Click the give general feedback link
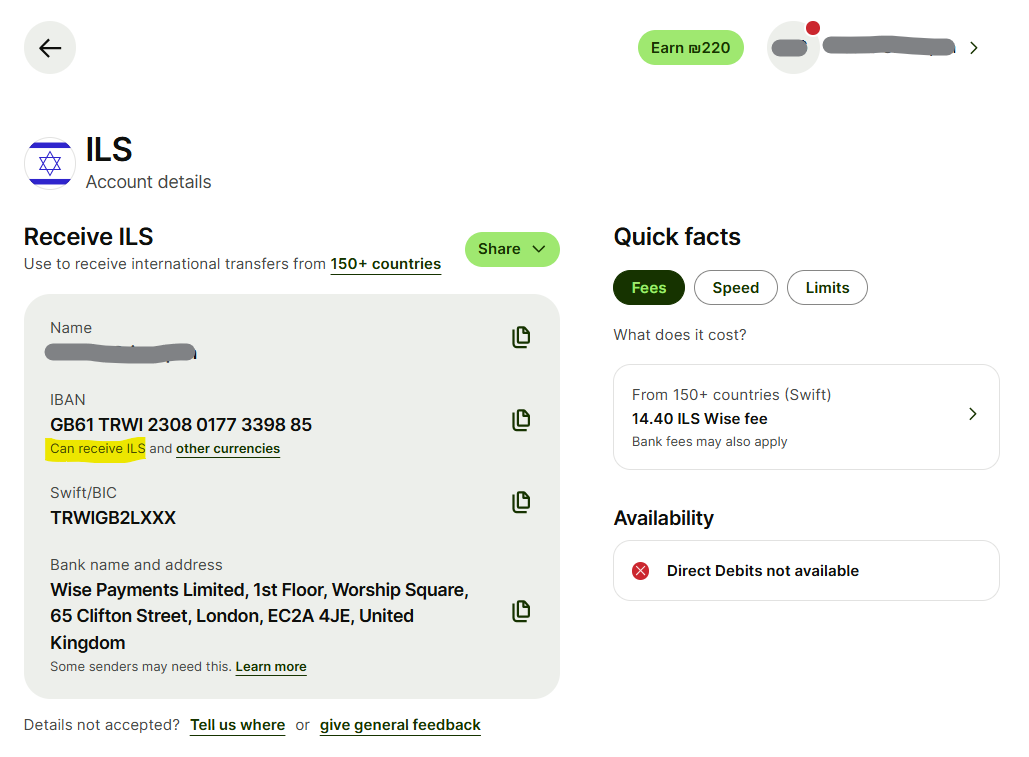The image size is (1029, 757). [400, 725]
